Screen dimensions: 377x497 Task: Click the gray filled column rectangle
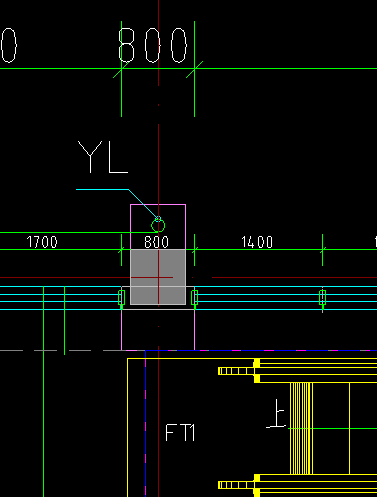pyautogui.click(x=158, y=277)
